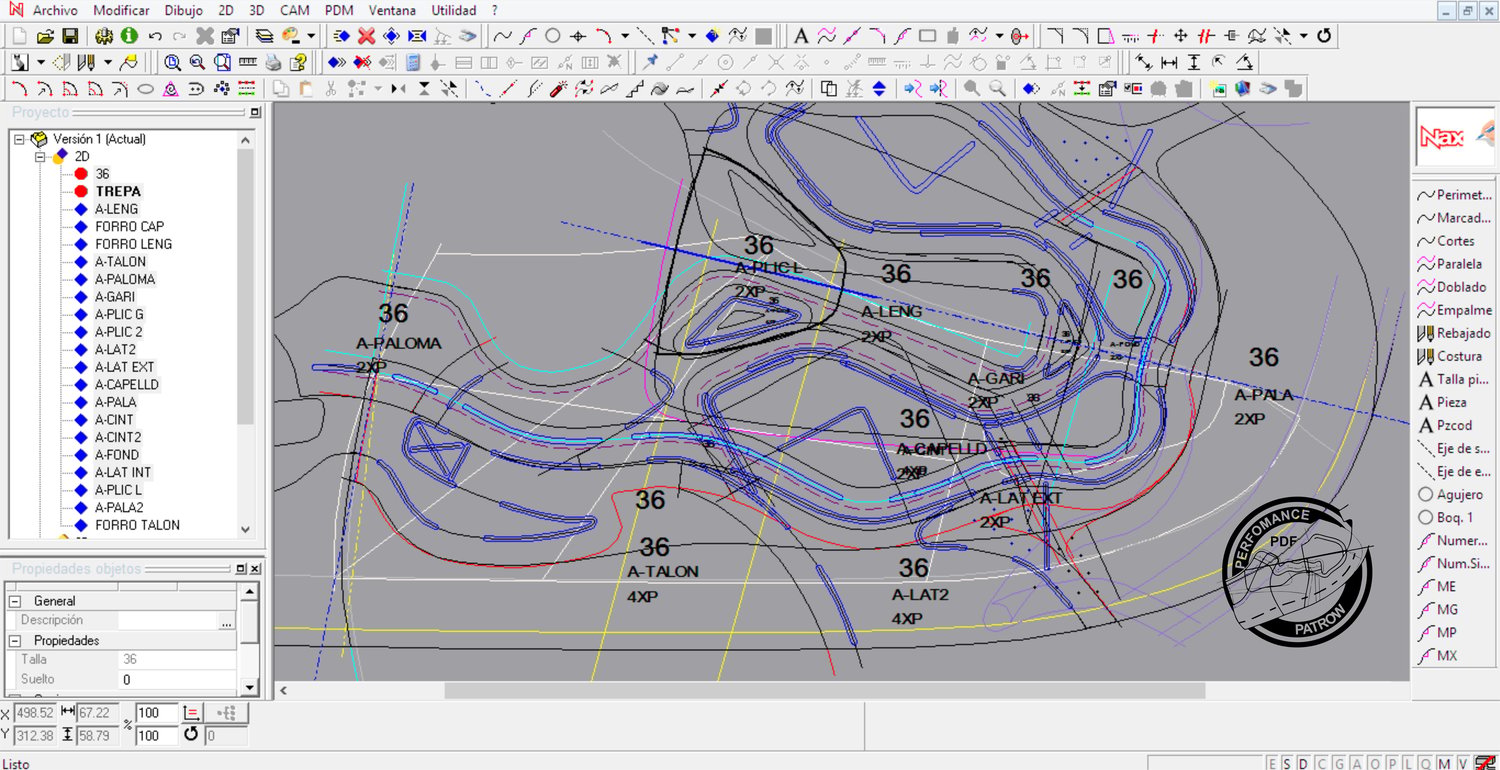Open the color palette tool
This screenshot has height=770, width=1500.
(x=291, y=35)
